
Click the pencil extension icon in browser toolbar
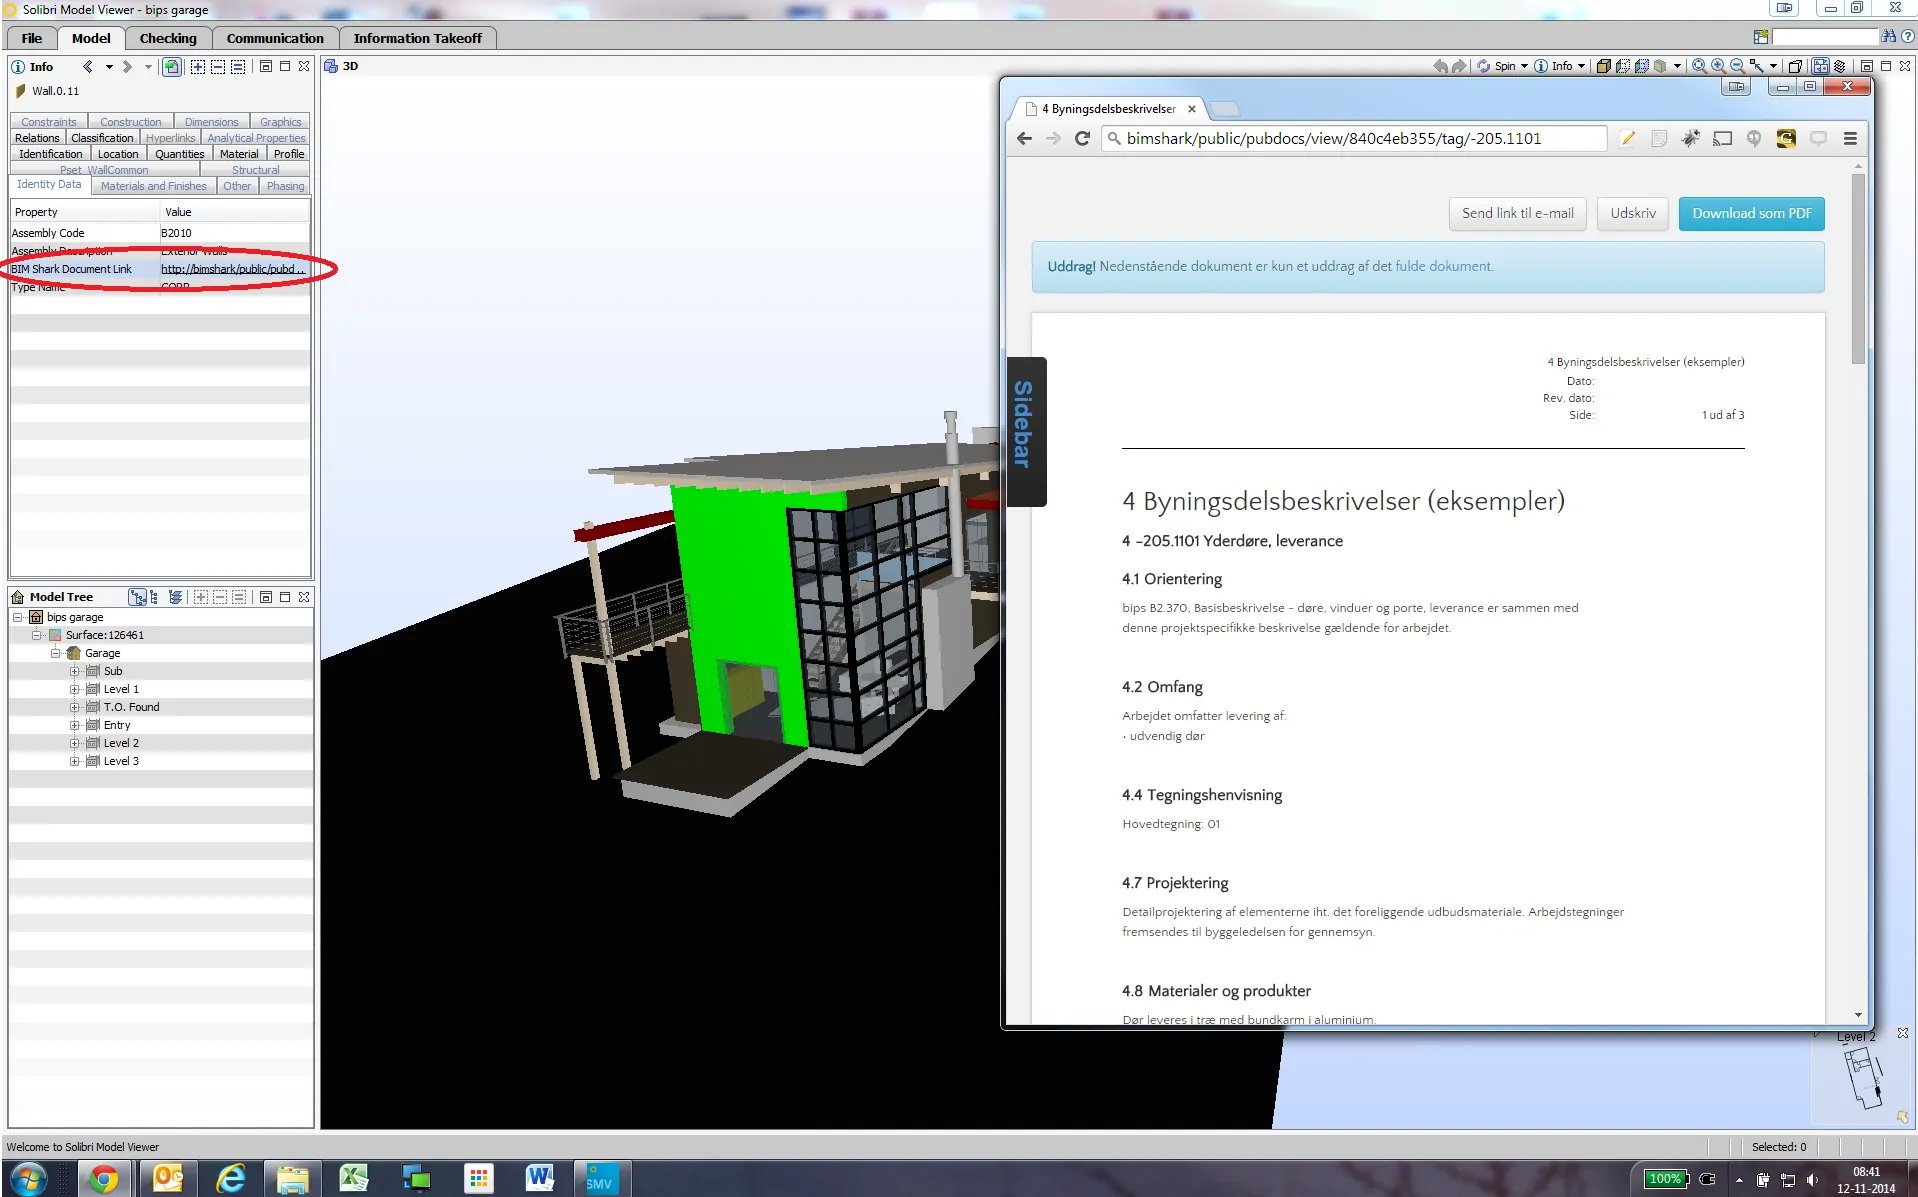[1628, 138]
